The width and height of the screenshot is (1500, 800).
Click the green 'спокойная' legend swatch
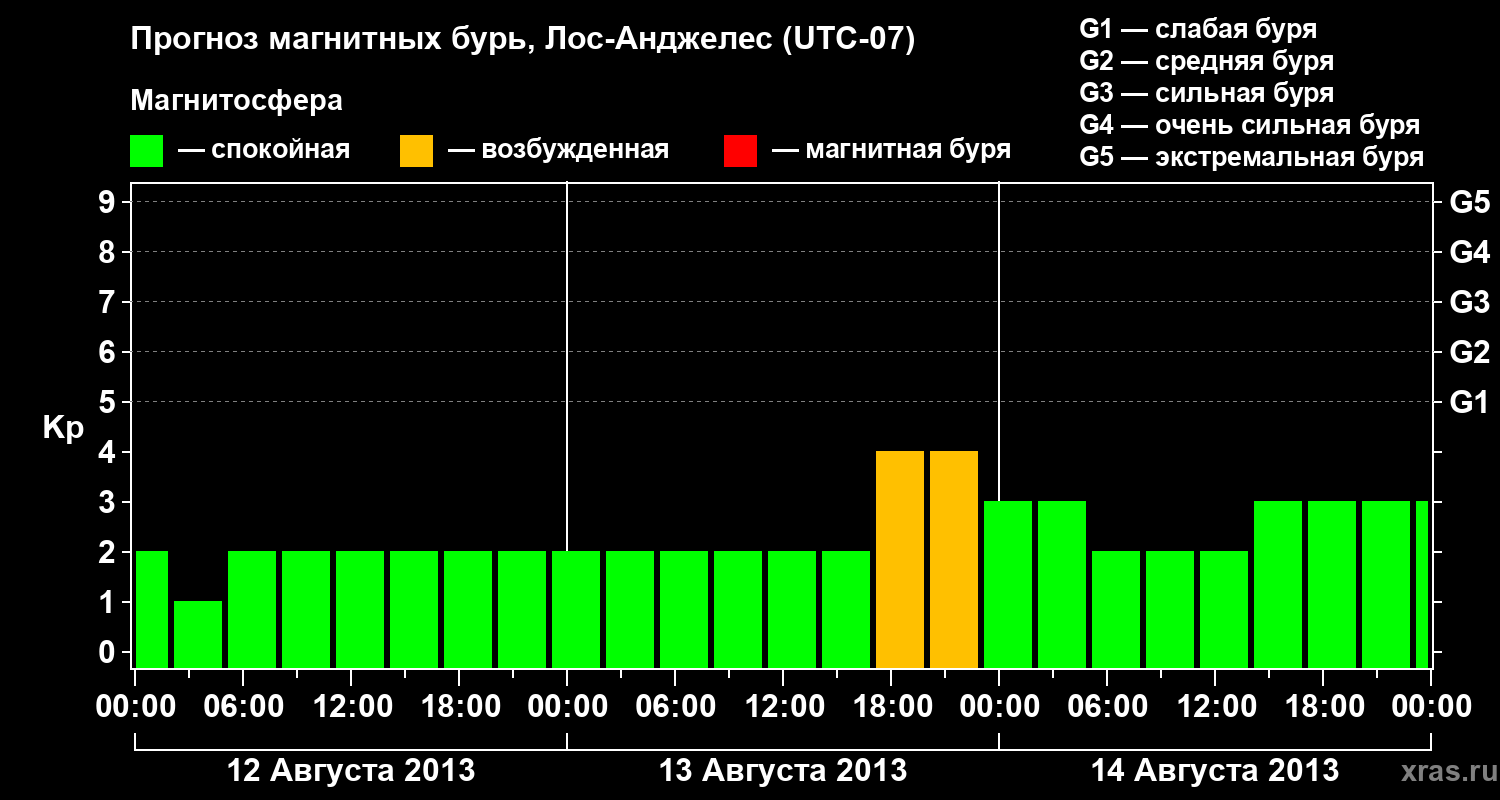pos(147,151)
